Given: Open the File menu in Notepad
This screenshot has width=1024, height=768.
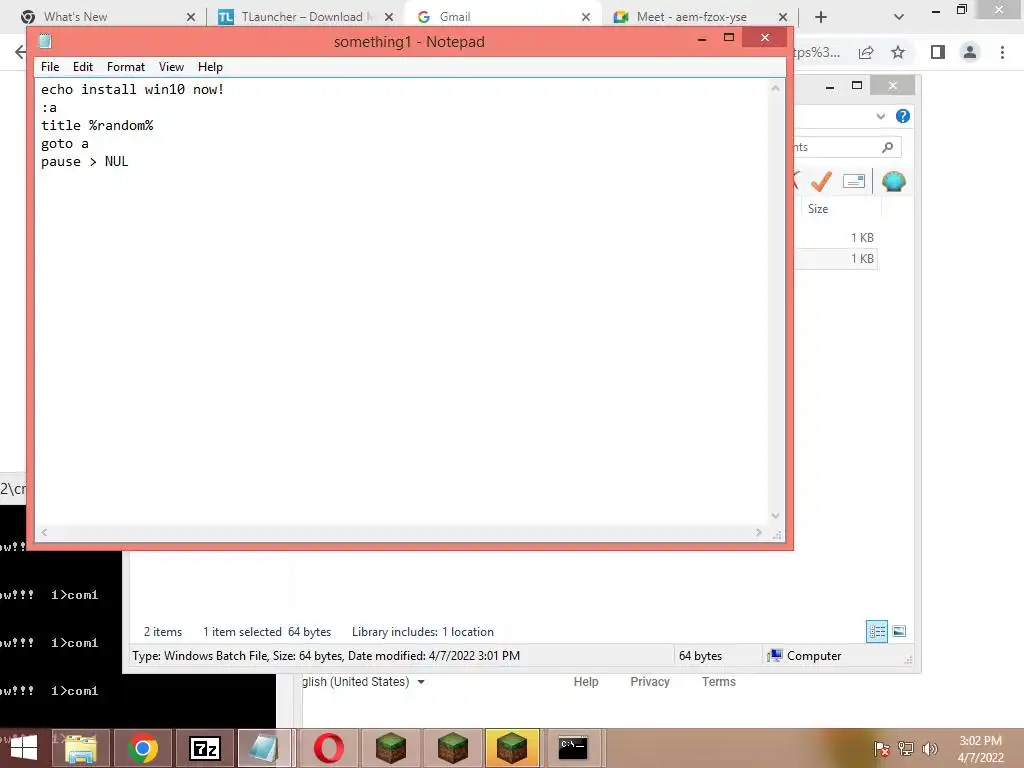Looking at the screenshot, I should (50, 67).
